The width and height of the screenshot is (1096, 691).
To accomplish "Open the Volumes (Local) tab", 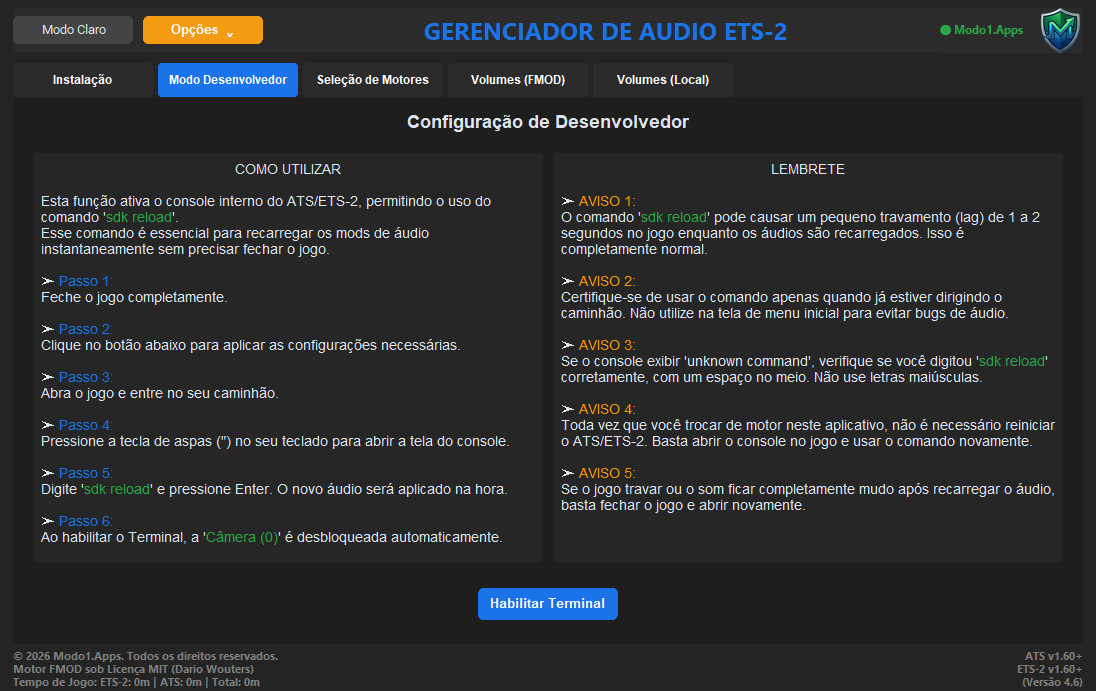I will point(663,80).
